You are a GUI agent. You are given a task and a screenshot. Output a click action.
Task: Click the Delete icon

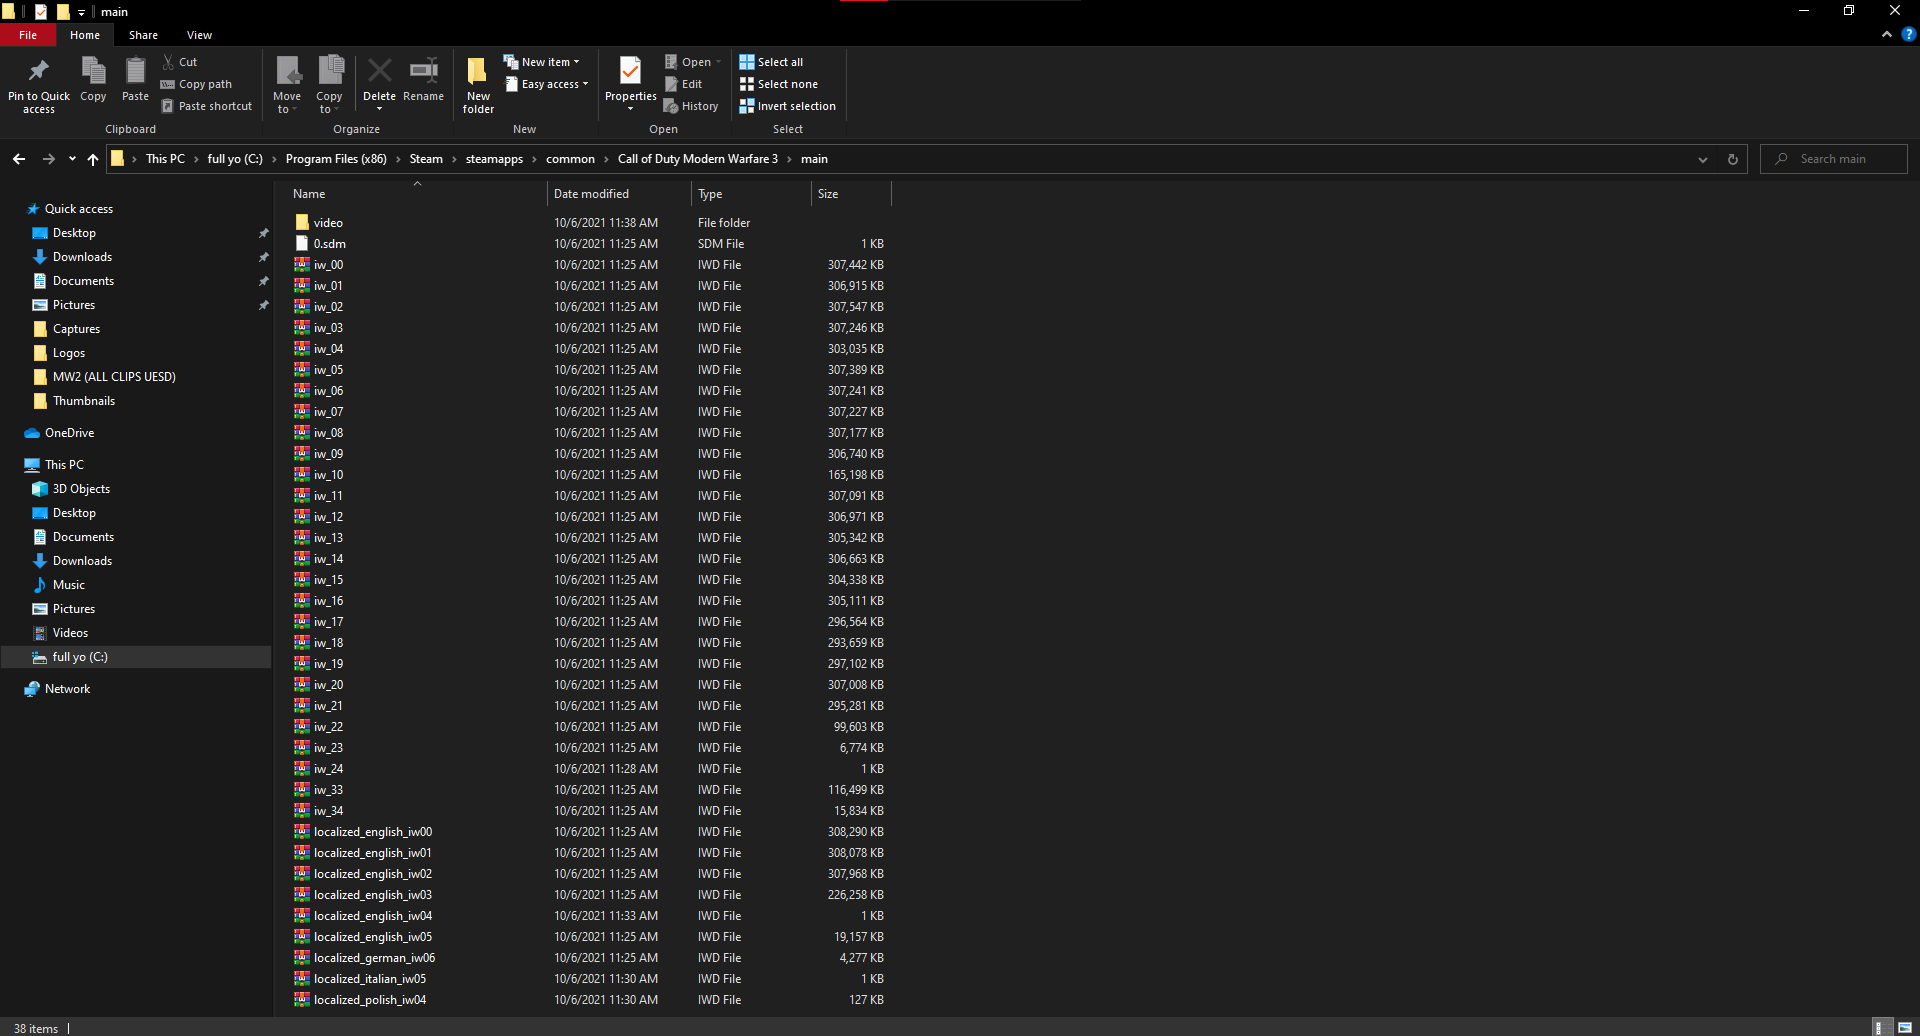pyautogui.click(x=379, y=82)
